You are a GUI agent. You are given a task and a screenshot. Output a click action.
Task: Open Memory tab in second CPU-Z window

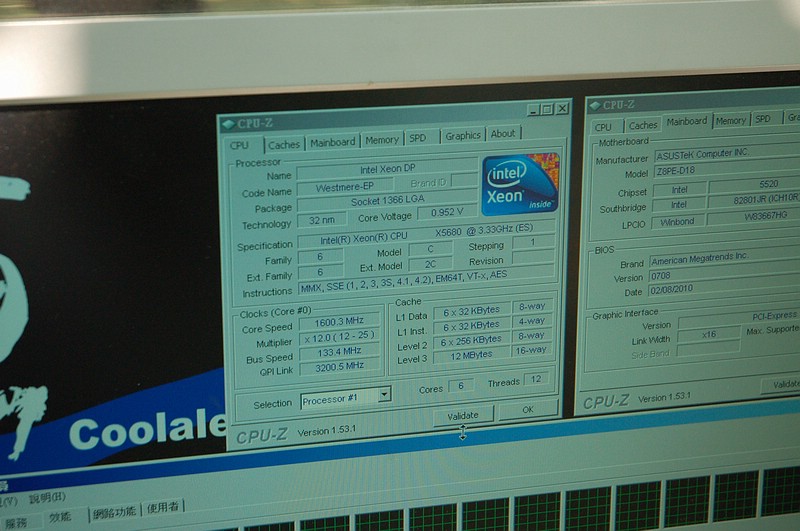(731, 121)
